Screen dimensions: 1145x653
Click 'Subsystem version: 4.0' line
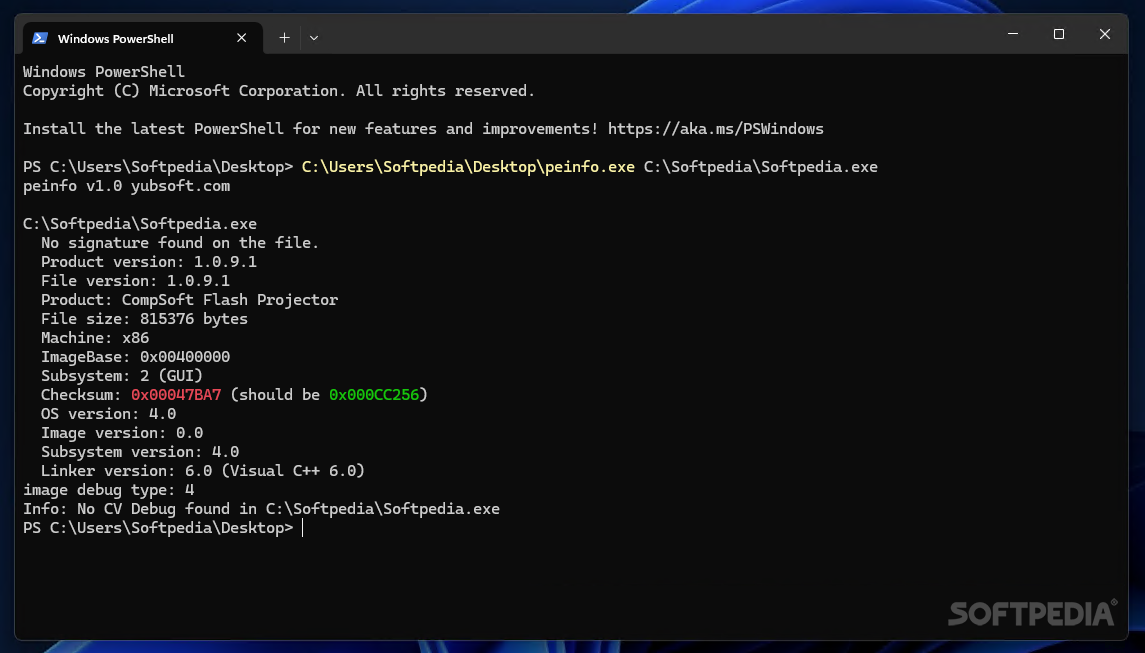pos(139,452)
